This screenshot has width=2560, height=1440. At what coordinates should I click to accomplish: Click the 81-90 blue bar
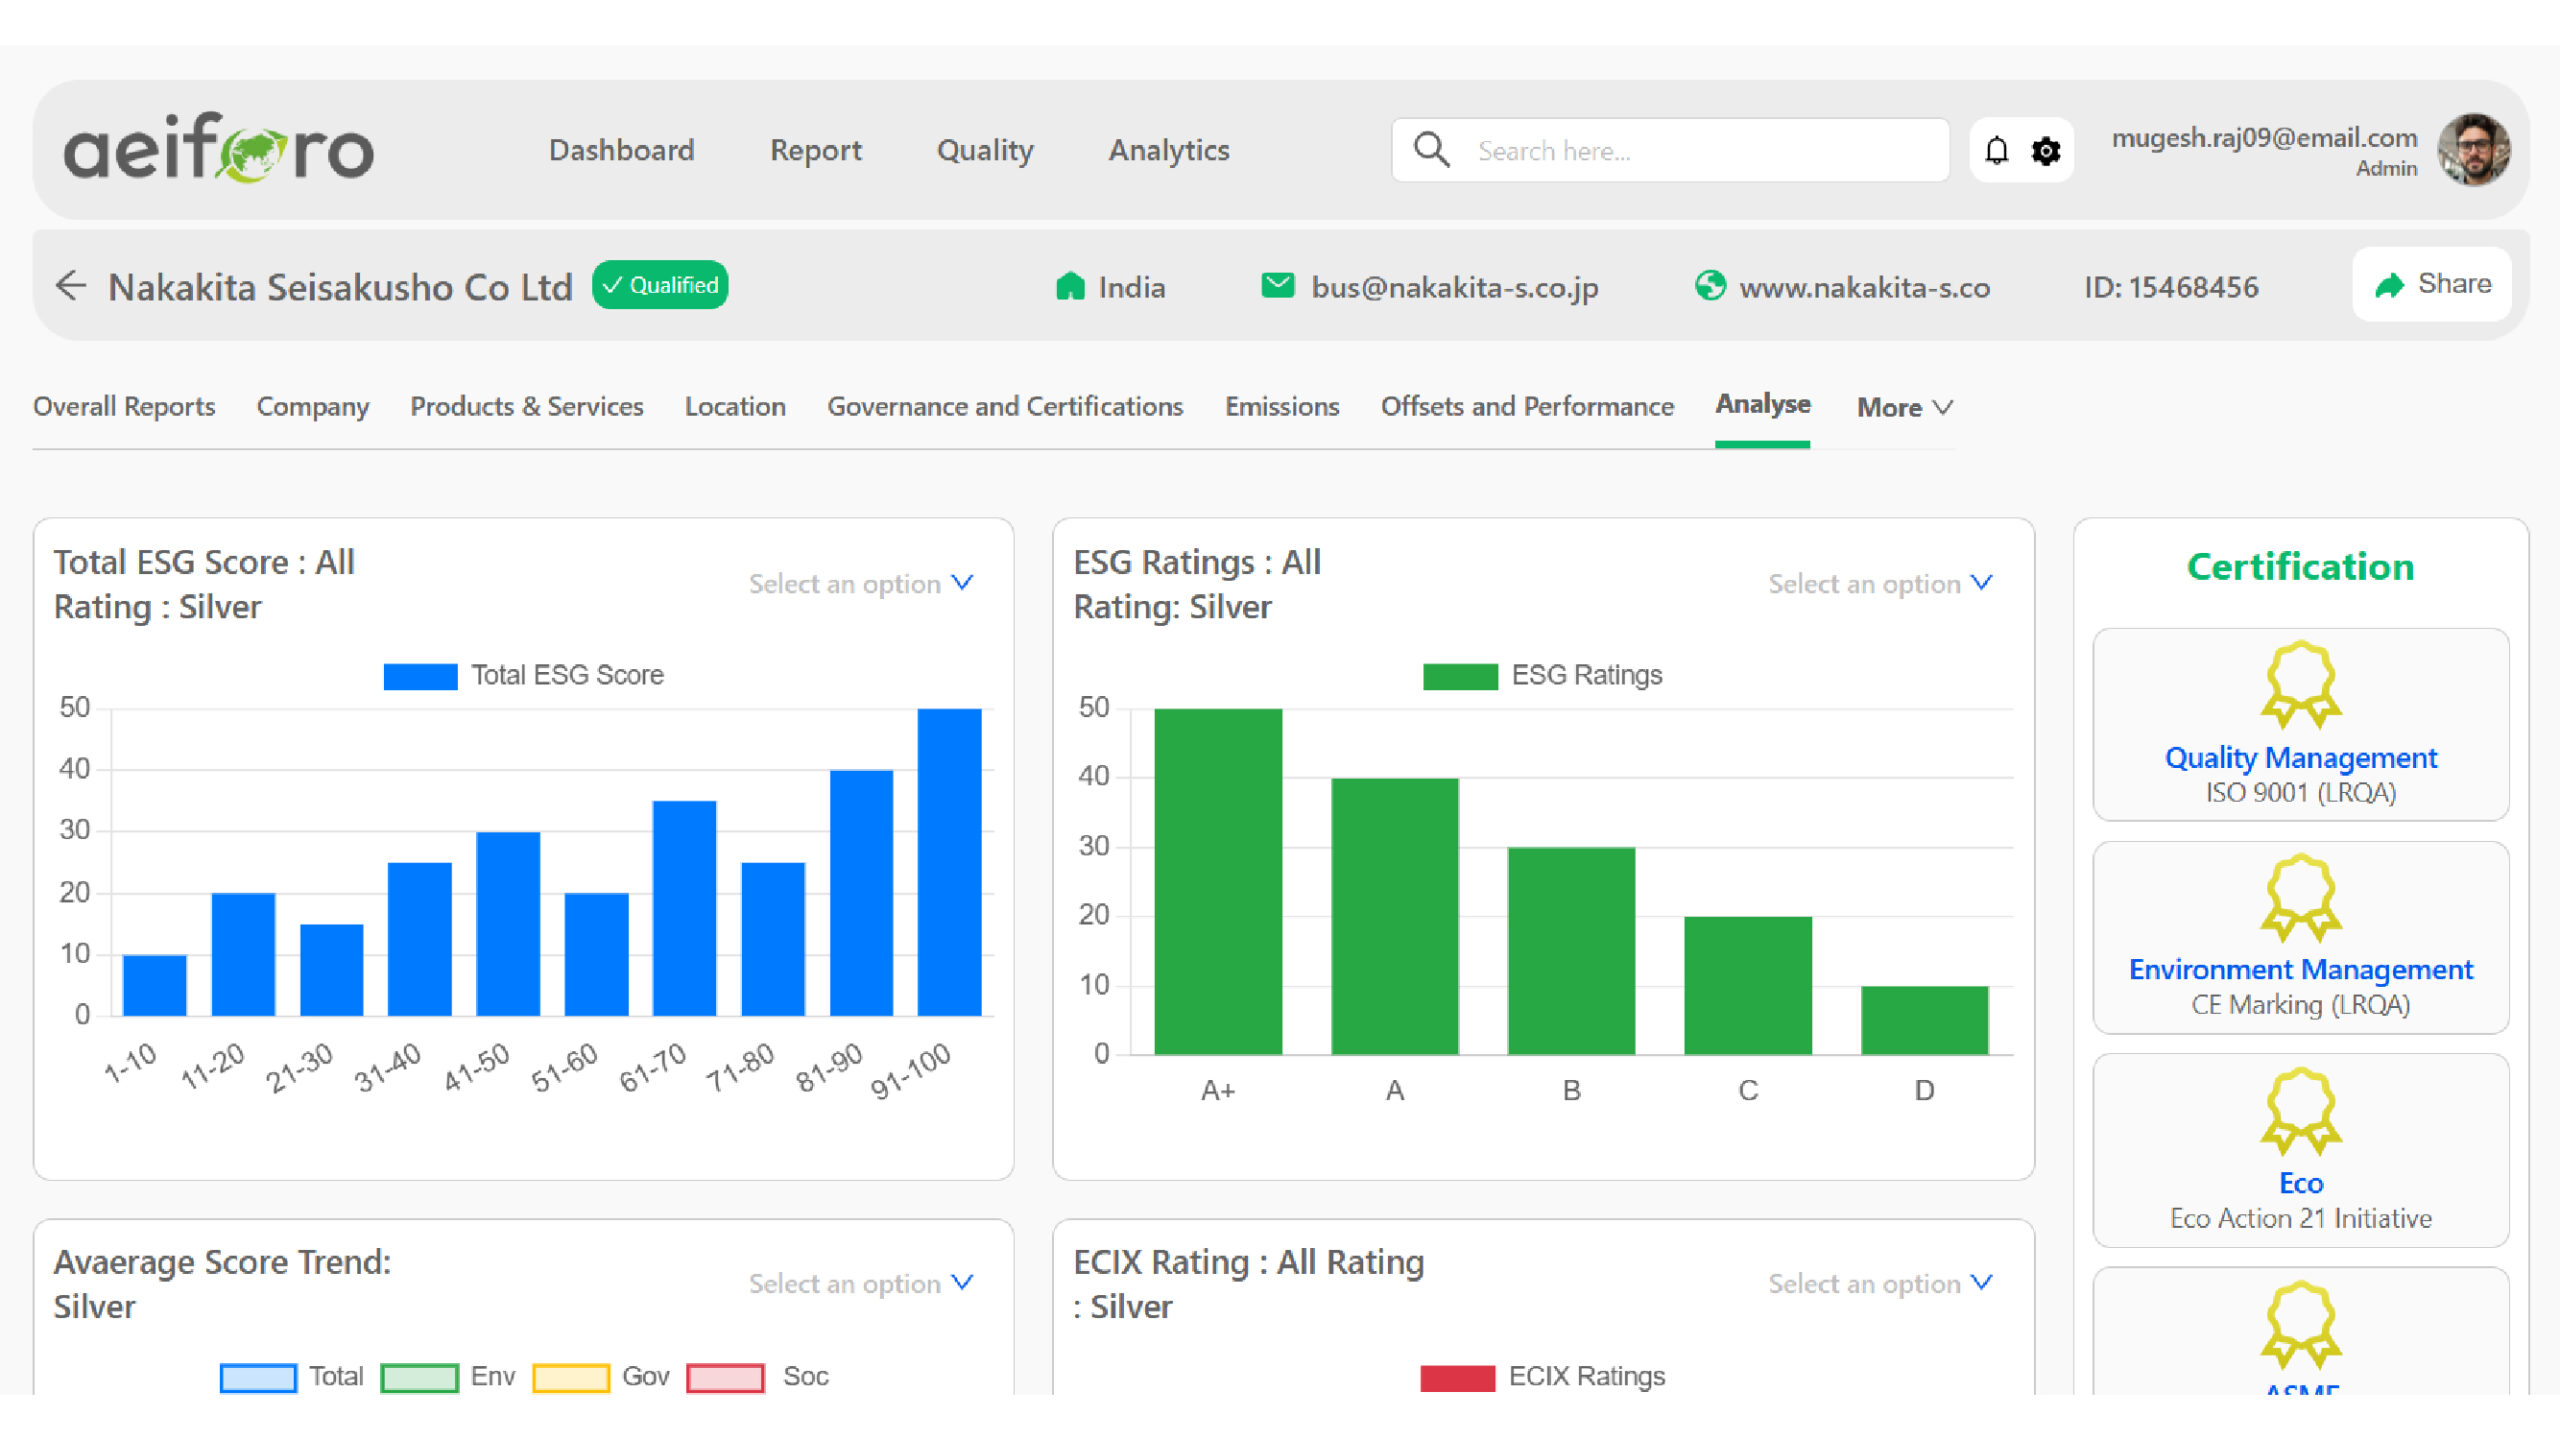point(861,893)
